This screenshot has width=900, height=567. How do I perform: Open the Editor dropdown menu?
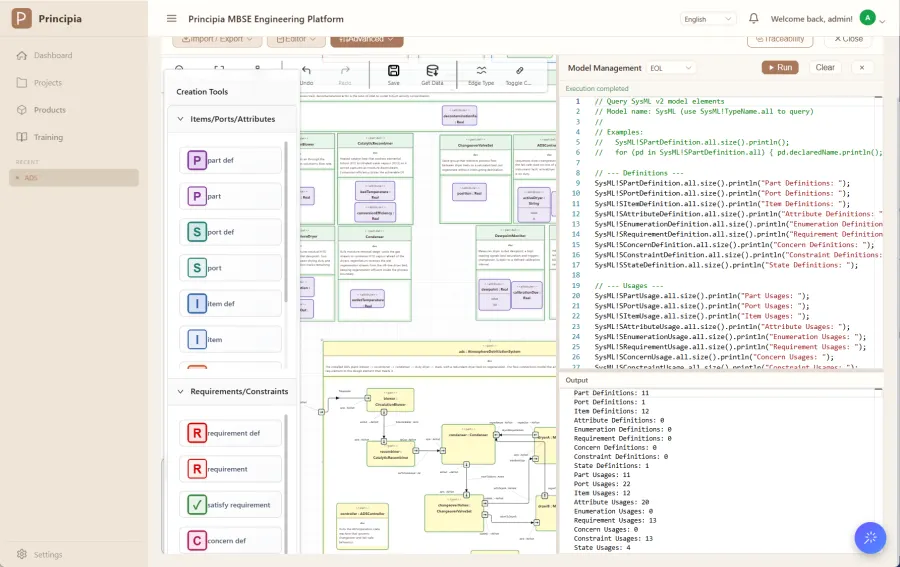click(x=296, y=40)
